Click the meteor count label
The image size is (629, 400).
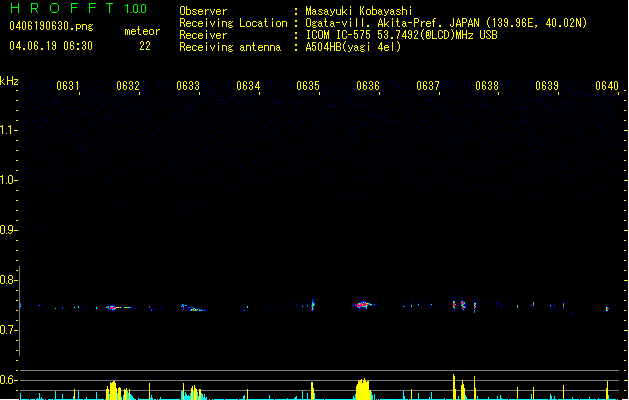[142, 31]
